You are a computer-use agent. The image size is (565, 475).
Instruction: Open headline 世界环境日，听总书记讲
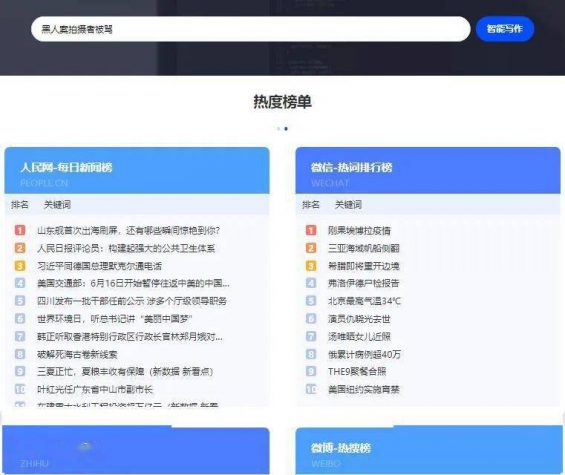click(115, 319)
